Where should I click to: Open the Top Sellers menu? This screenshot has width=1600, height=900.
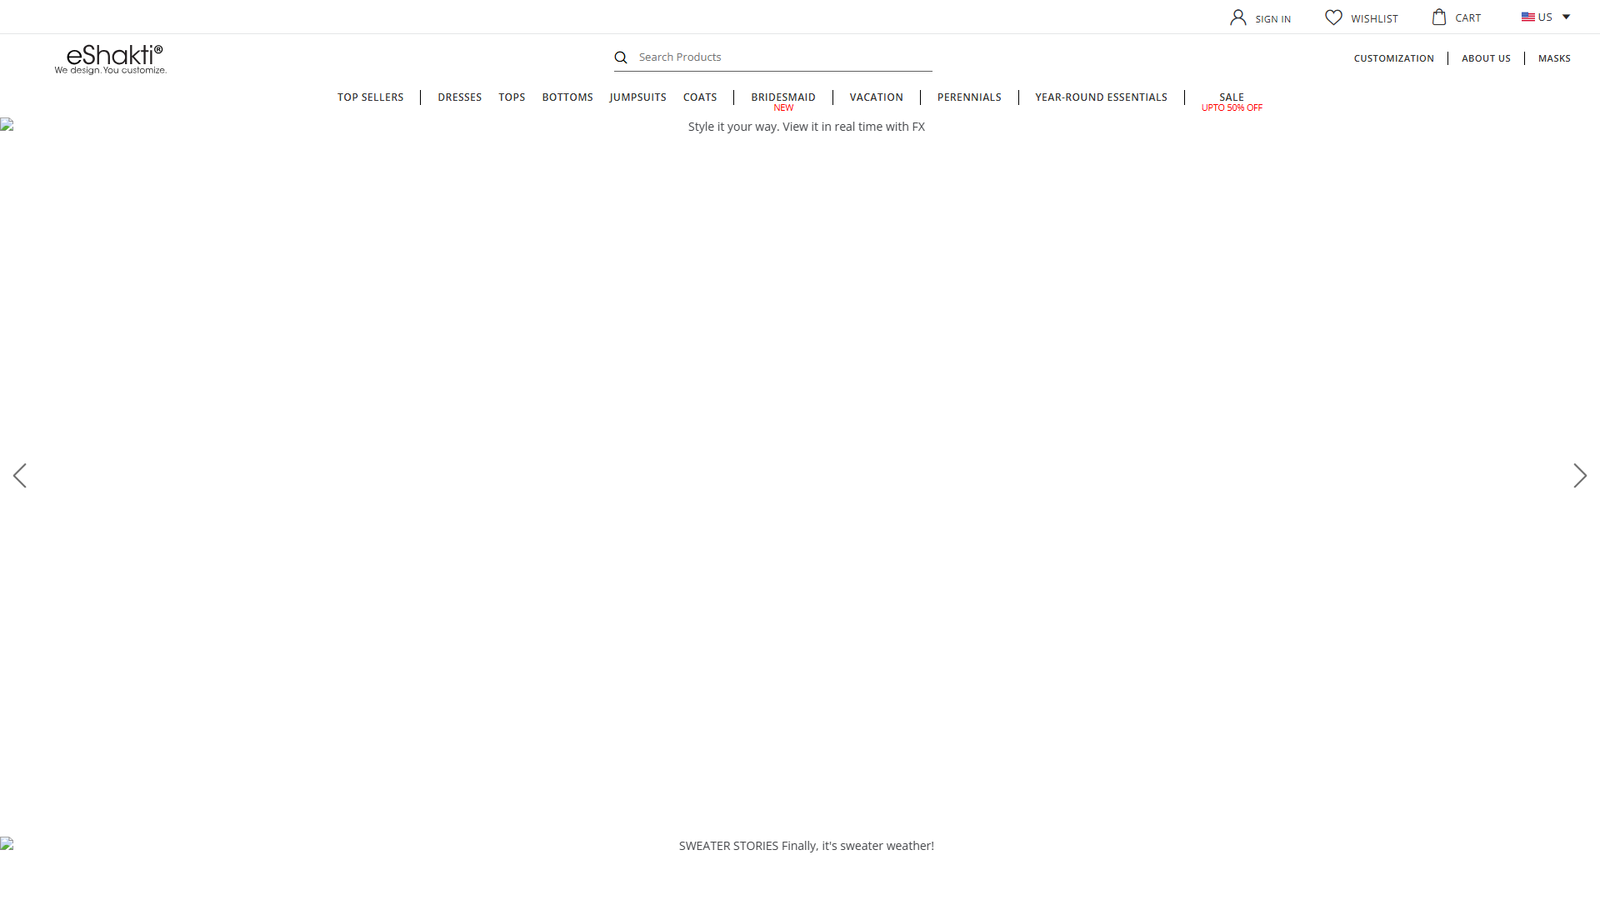[x=370, y=97]
